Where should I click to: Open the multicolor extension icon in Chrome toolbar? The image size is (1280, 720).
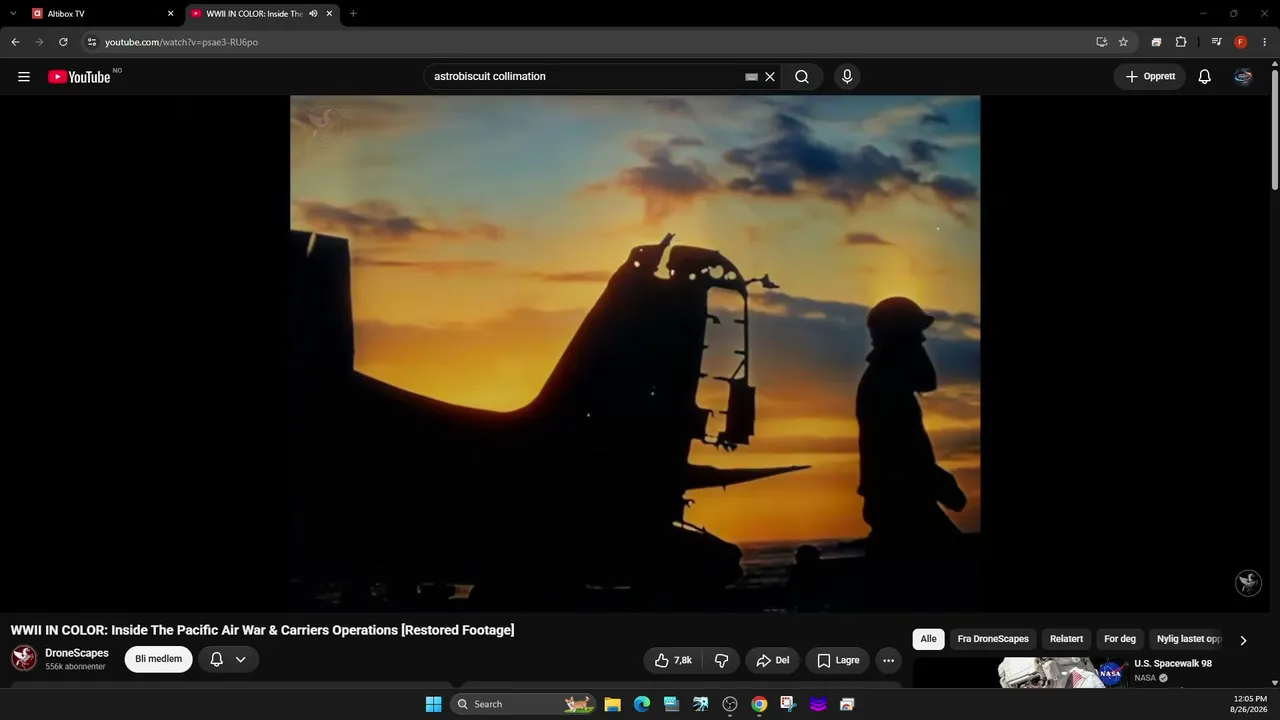pyautogui.click(x=1156, y=42)
